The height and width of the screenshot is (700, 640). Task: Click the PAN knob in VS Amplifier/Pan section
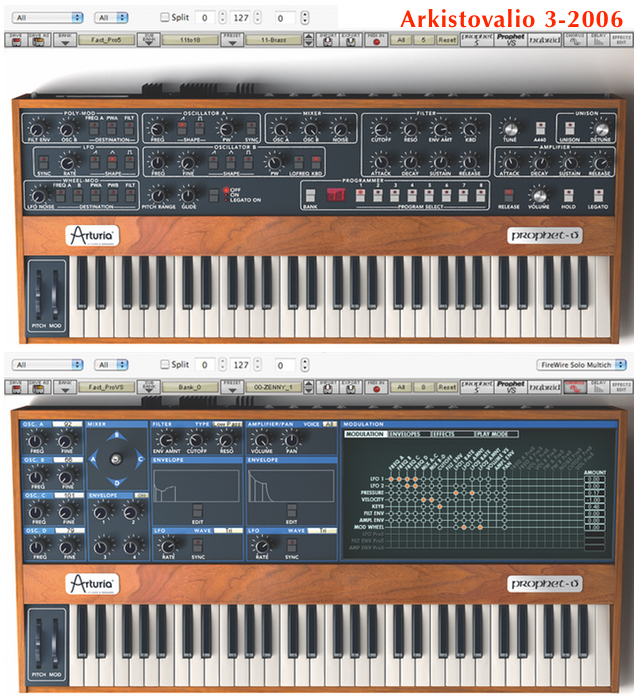(x=291, y=441)
